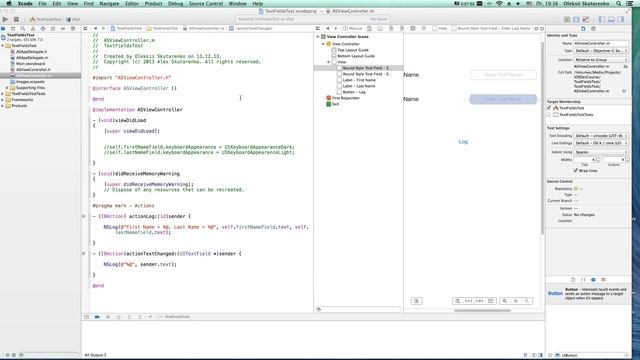
Task: Toggle the document outline button on canvas
Action: (x=416, y=301)
